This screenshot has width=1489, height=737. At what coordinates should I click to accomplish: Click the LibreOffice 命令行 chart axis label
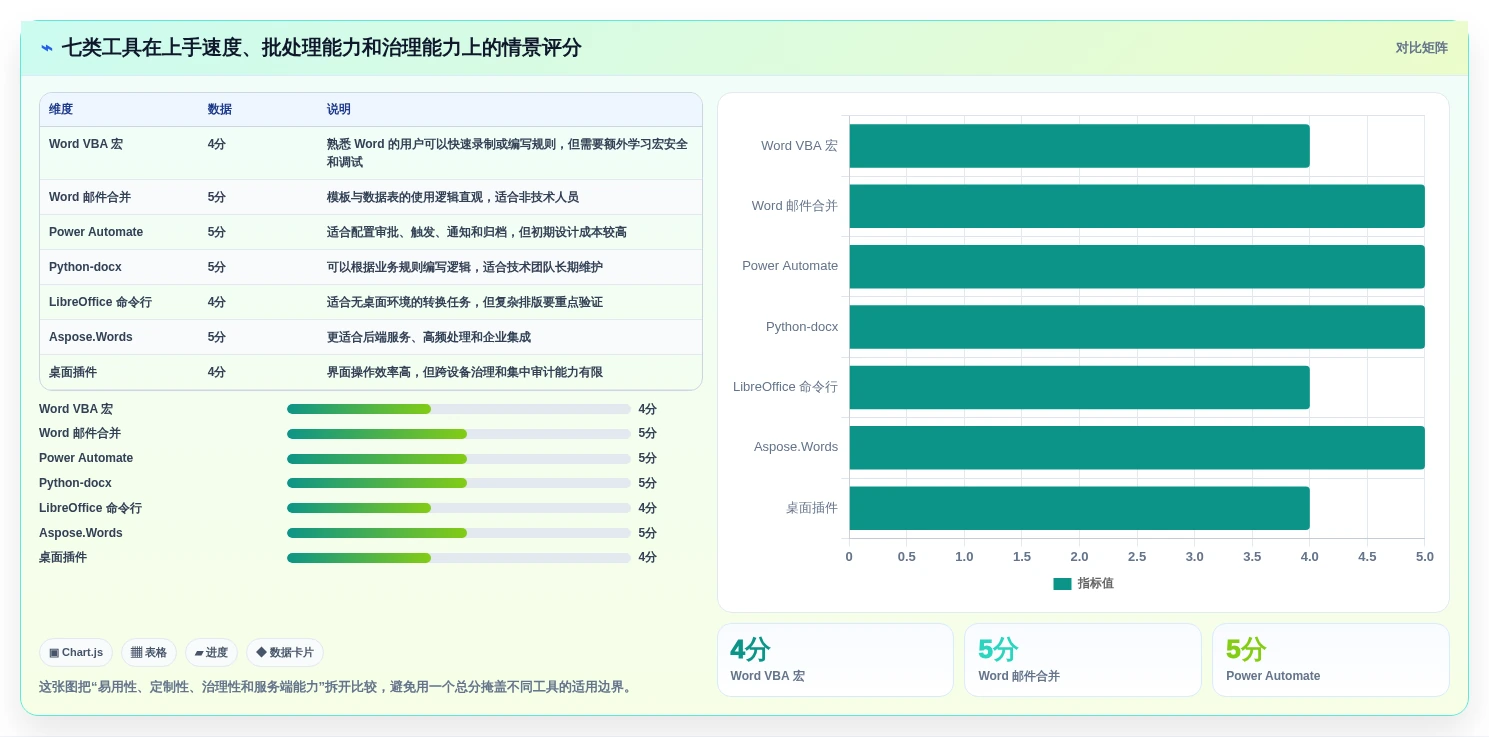pos(785,387)
